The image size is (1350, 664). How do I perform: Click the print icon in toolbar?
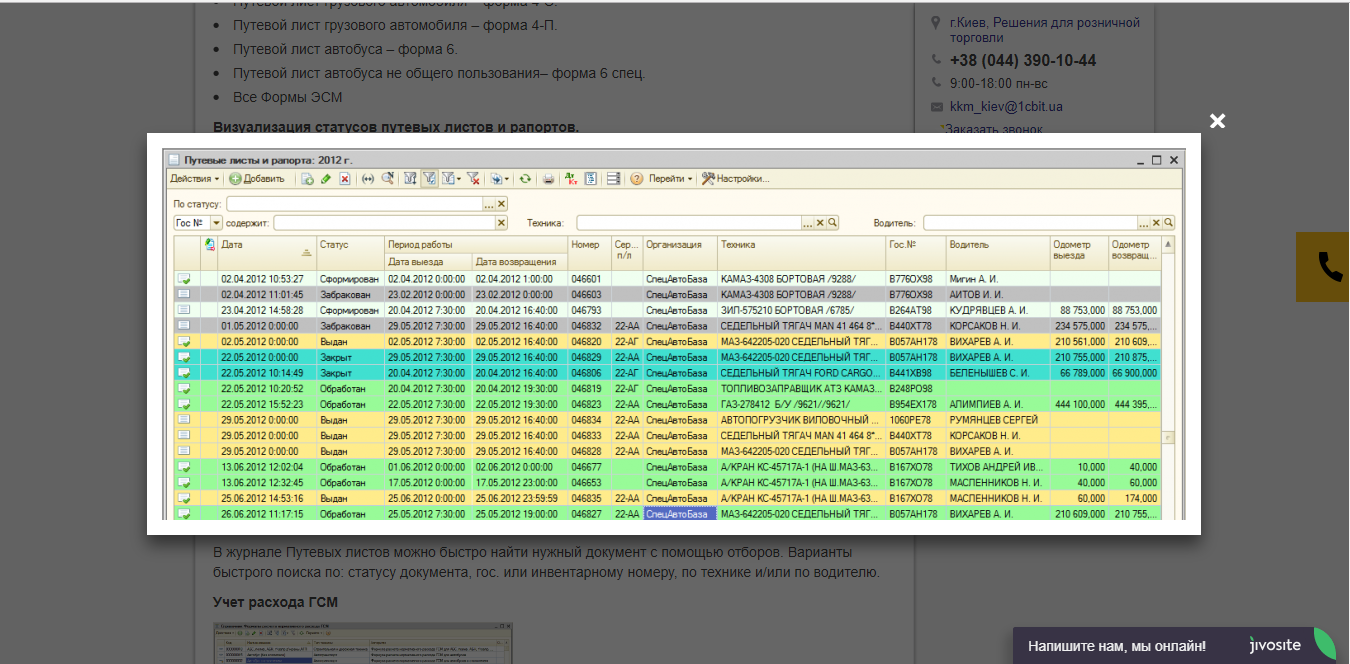548,179
